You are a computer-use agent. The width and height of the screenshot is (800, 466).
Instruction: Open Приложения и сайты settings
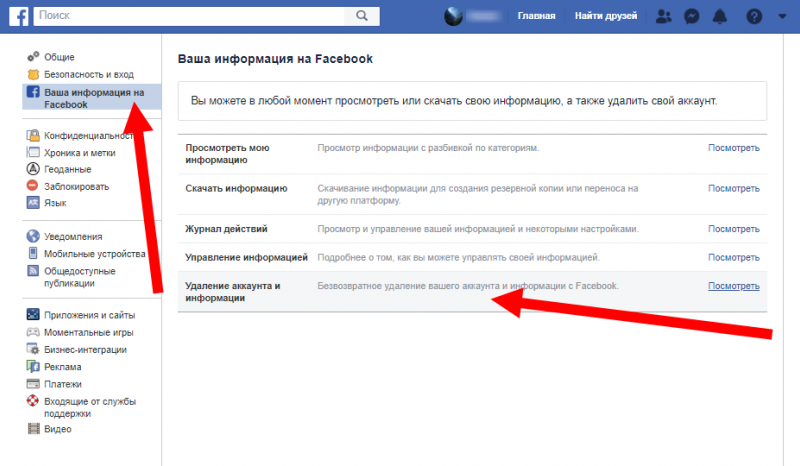tap(92, 315)
